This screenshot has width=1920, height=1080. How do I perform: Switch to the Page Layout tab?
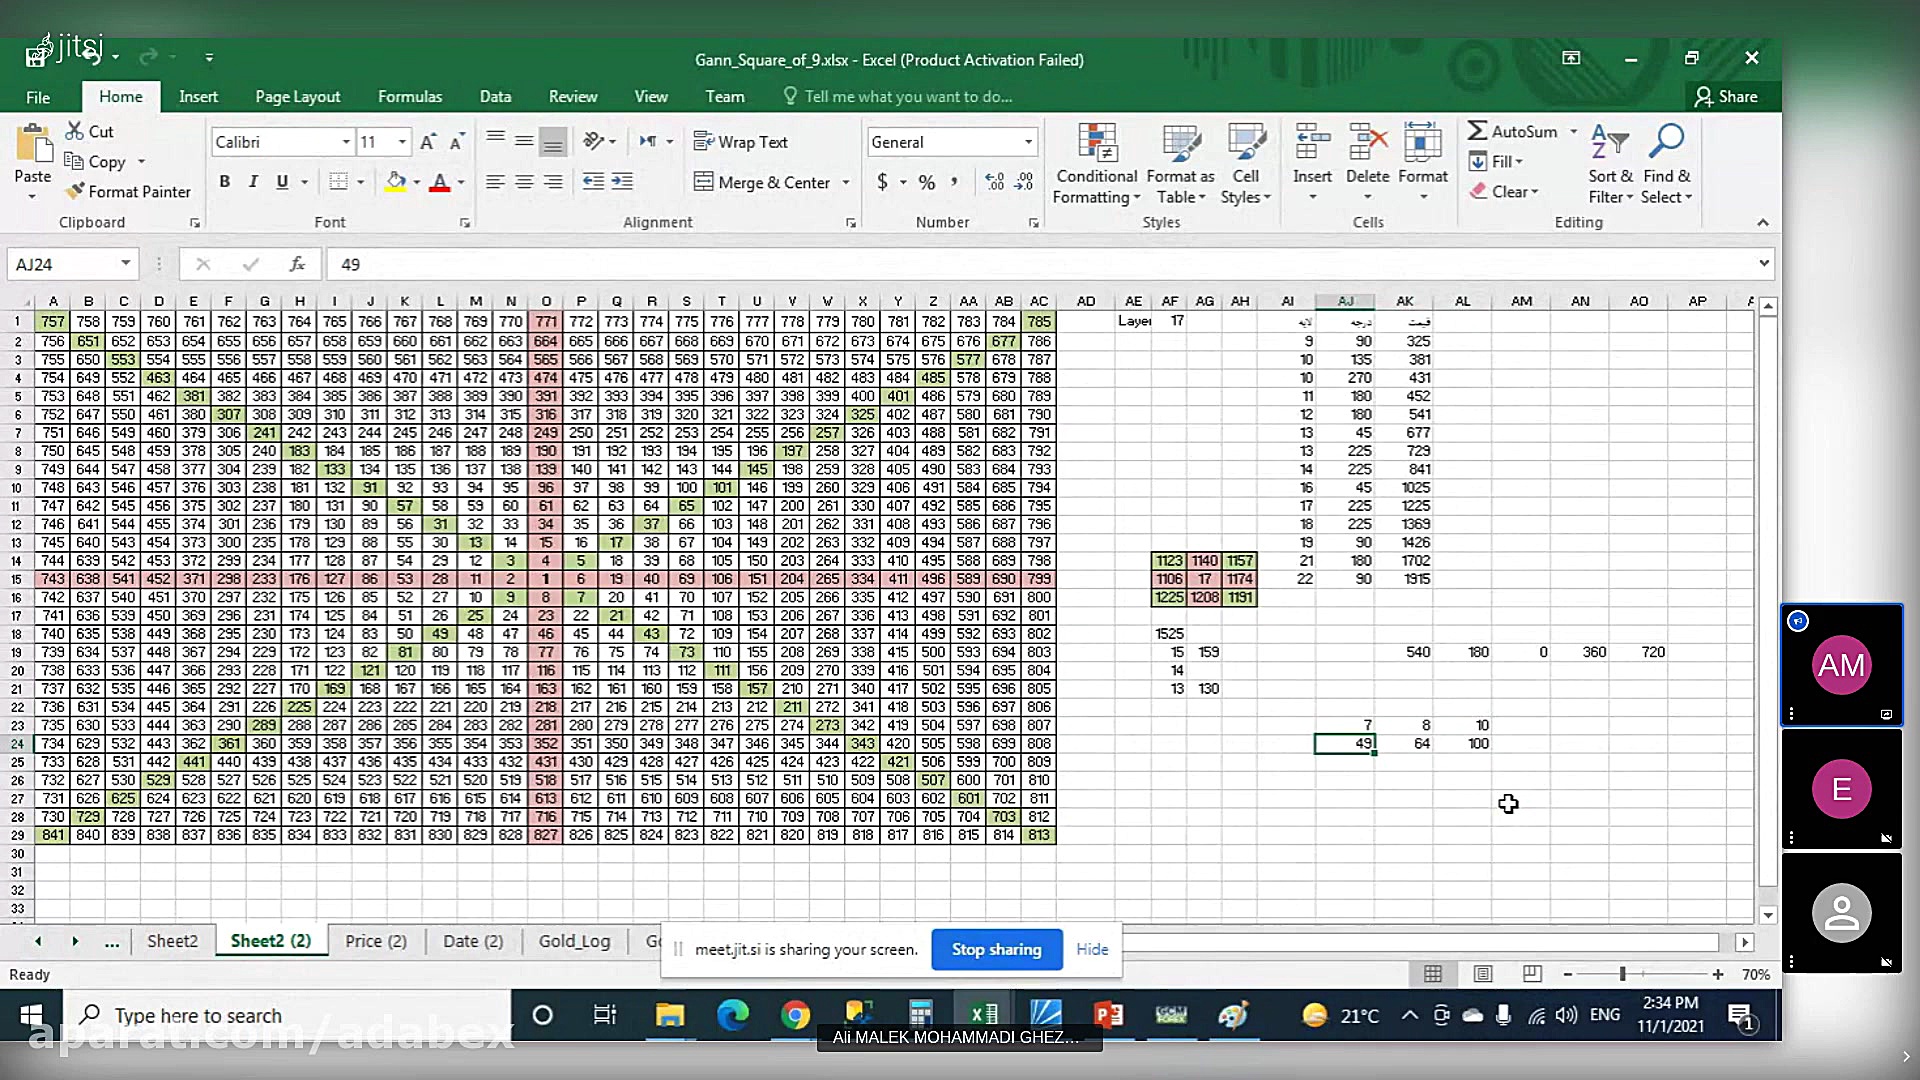297,96
